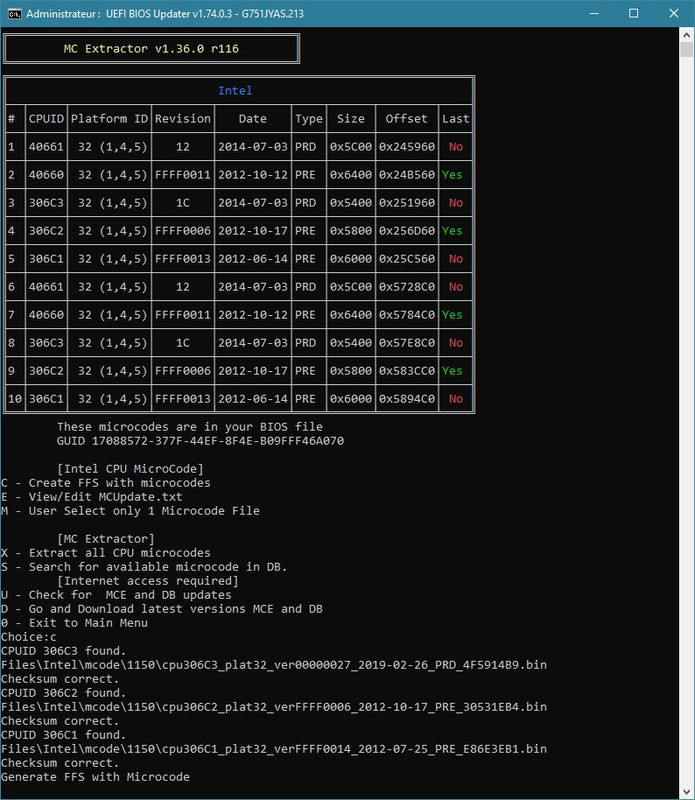Click the 'Offset' column header

pos(406,119)
